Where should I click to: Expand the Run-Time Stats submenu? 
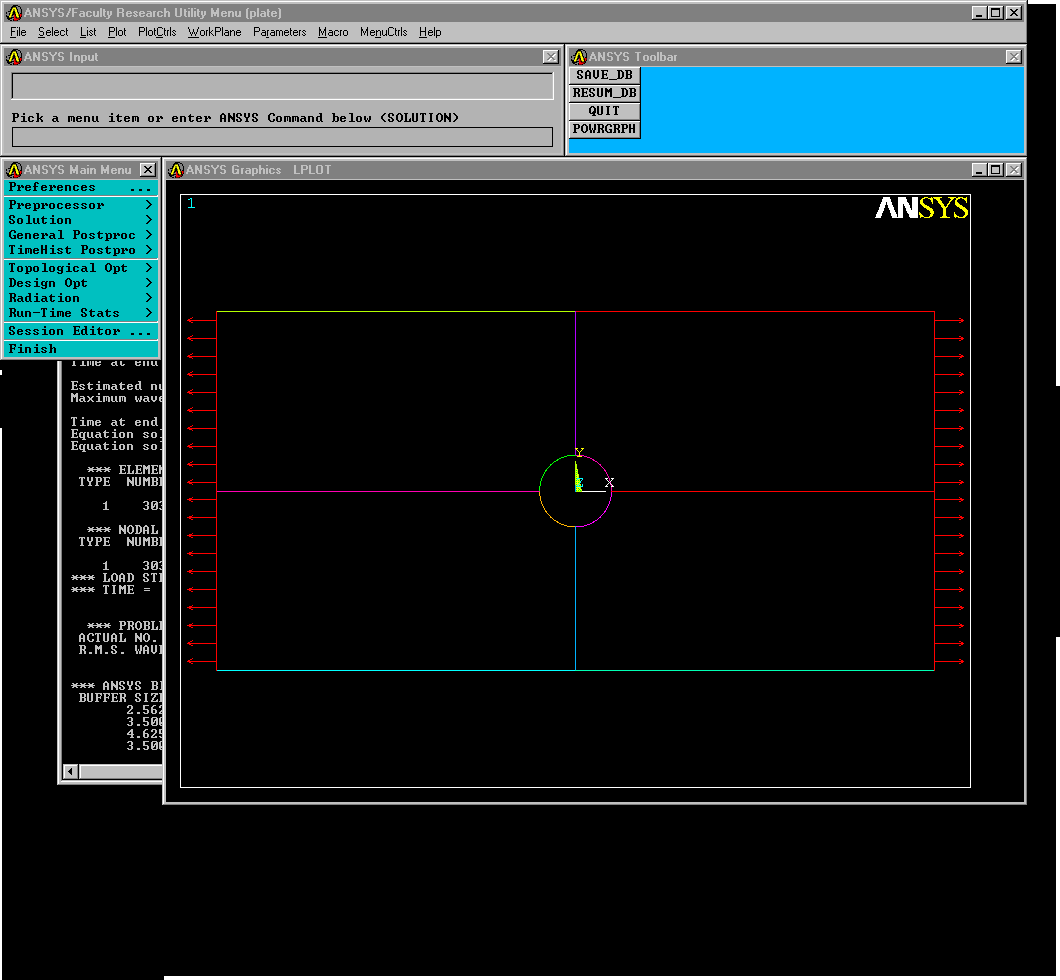click(x=80, y=313)
